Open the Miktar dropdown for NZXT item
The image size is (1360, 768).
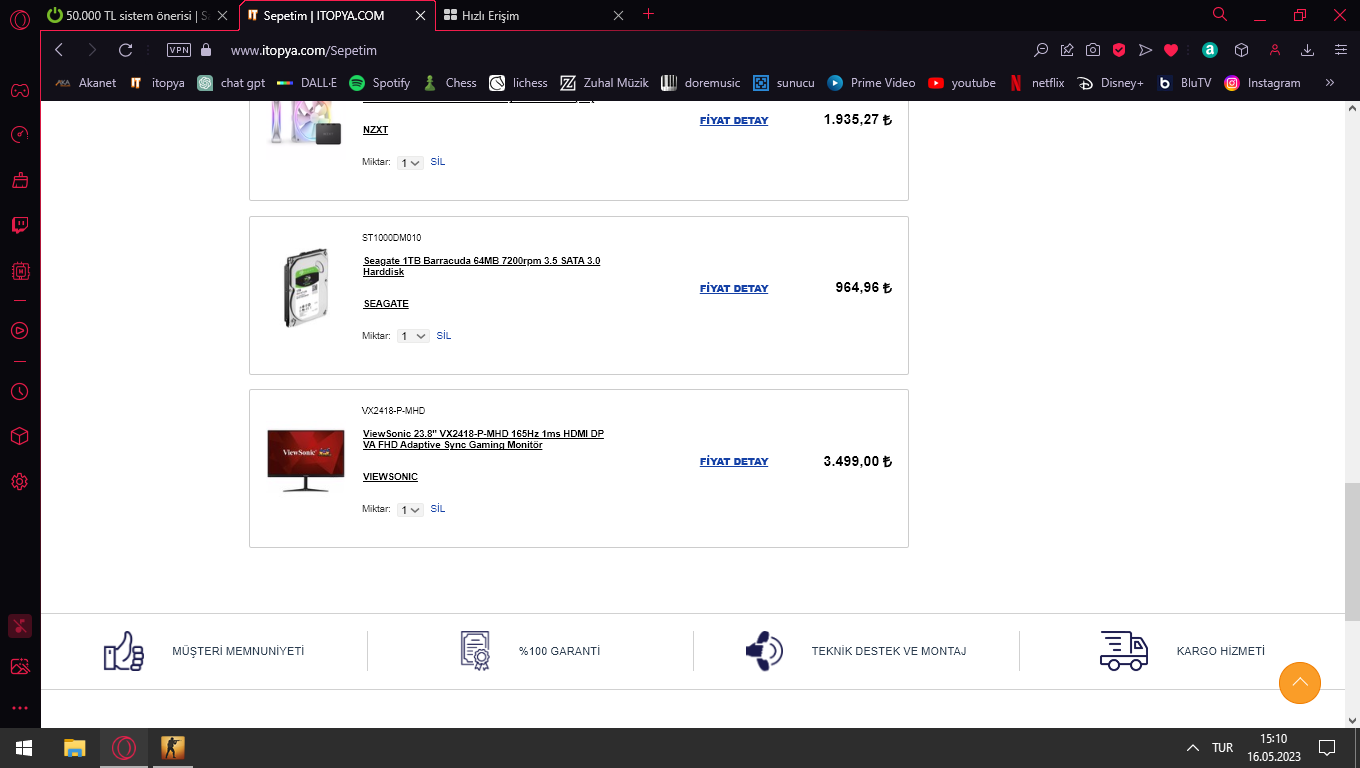pyautogui.click(x=410, y=162)
